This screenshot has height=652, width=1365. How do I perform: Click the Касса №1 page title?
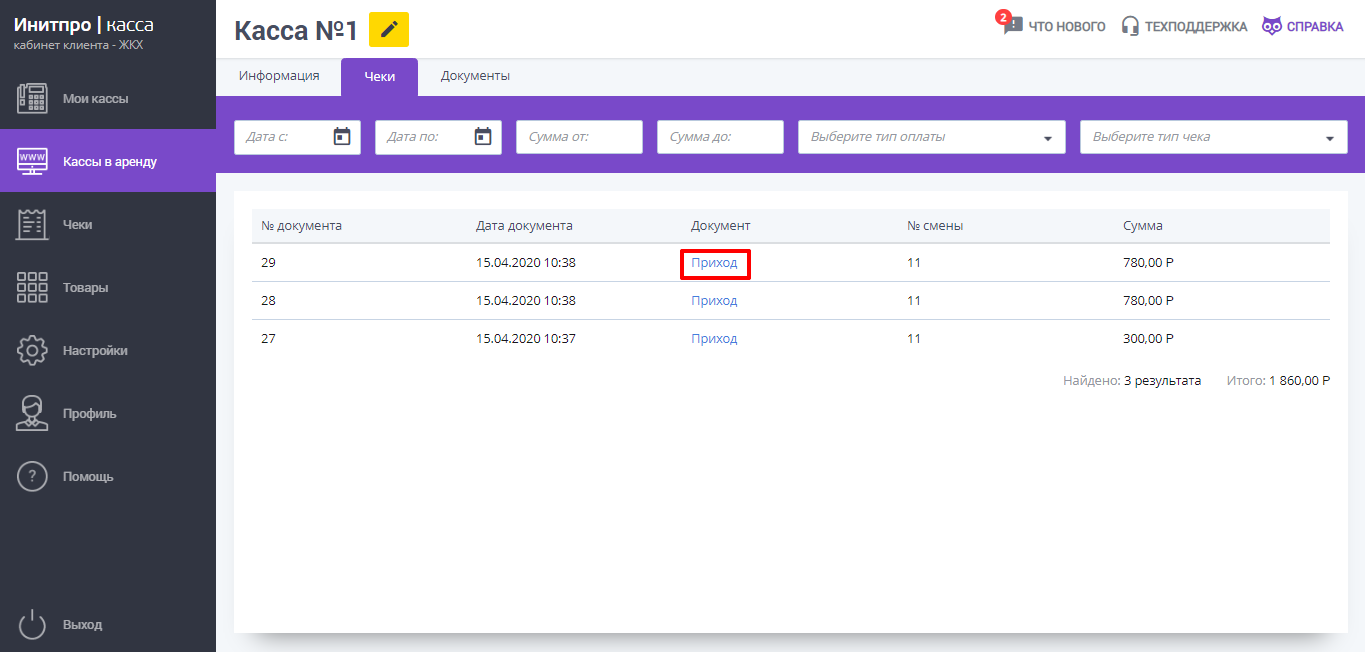(x=296, y=30)
